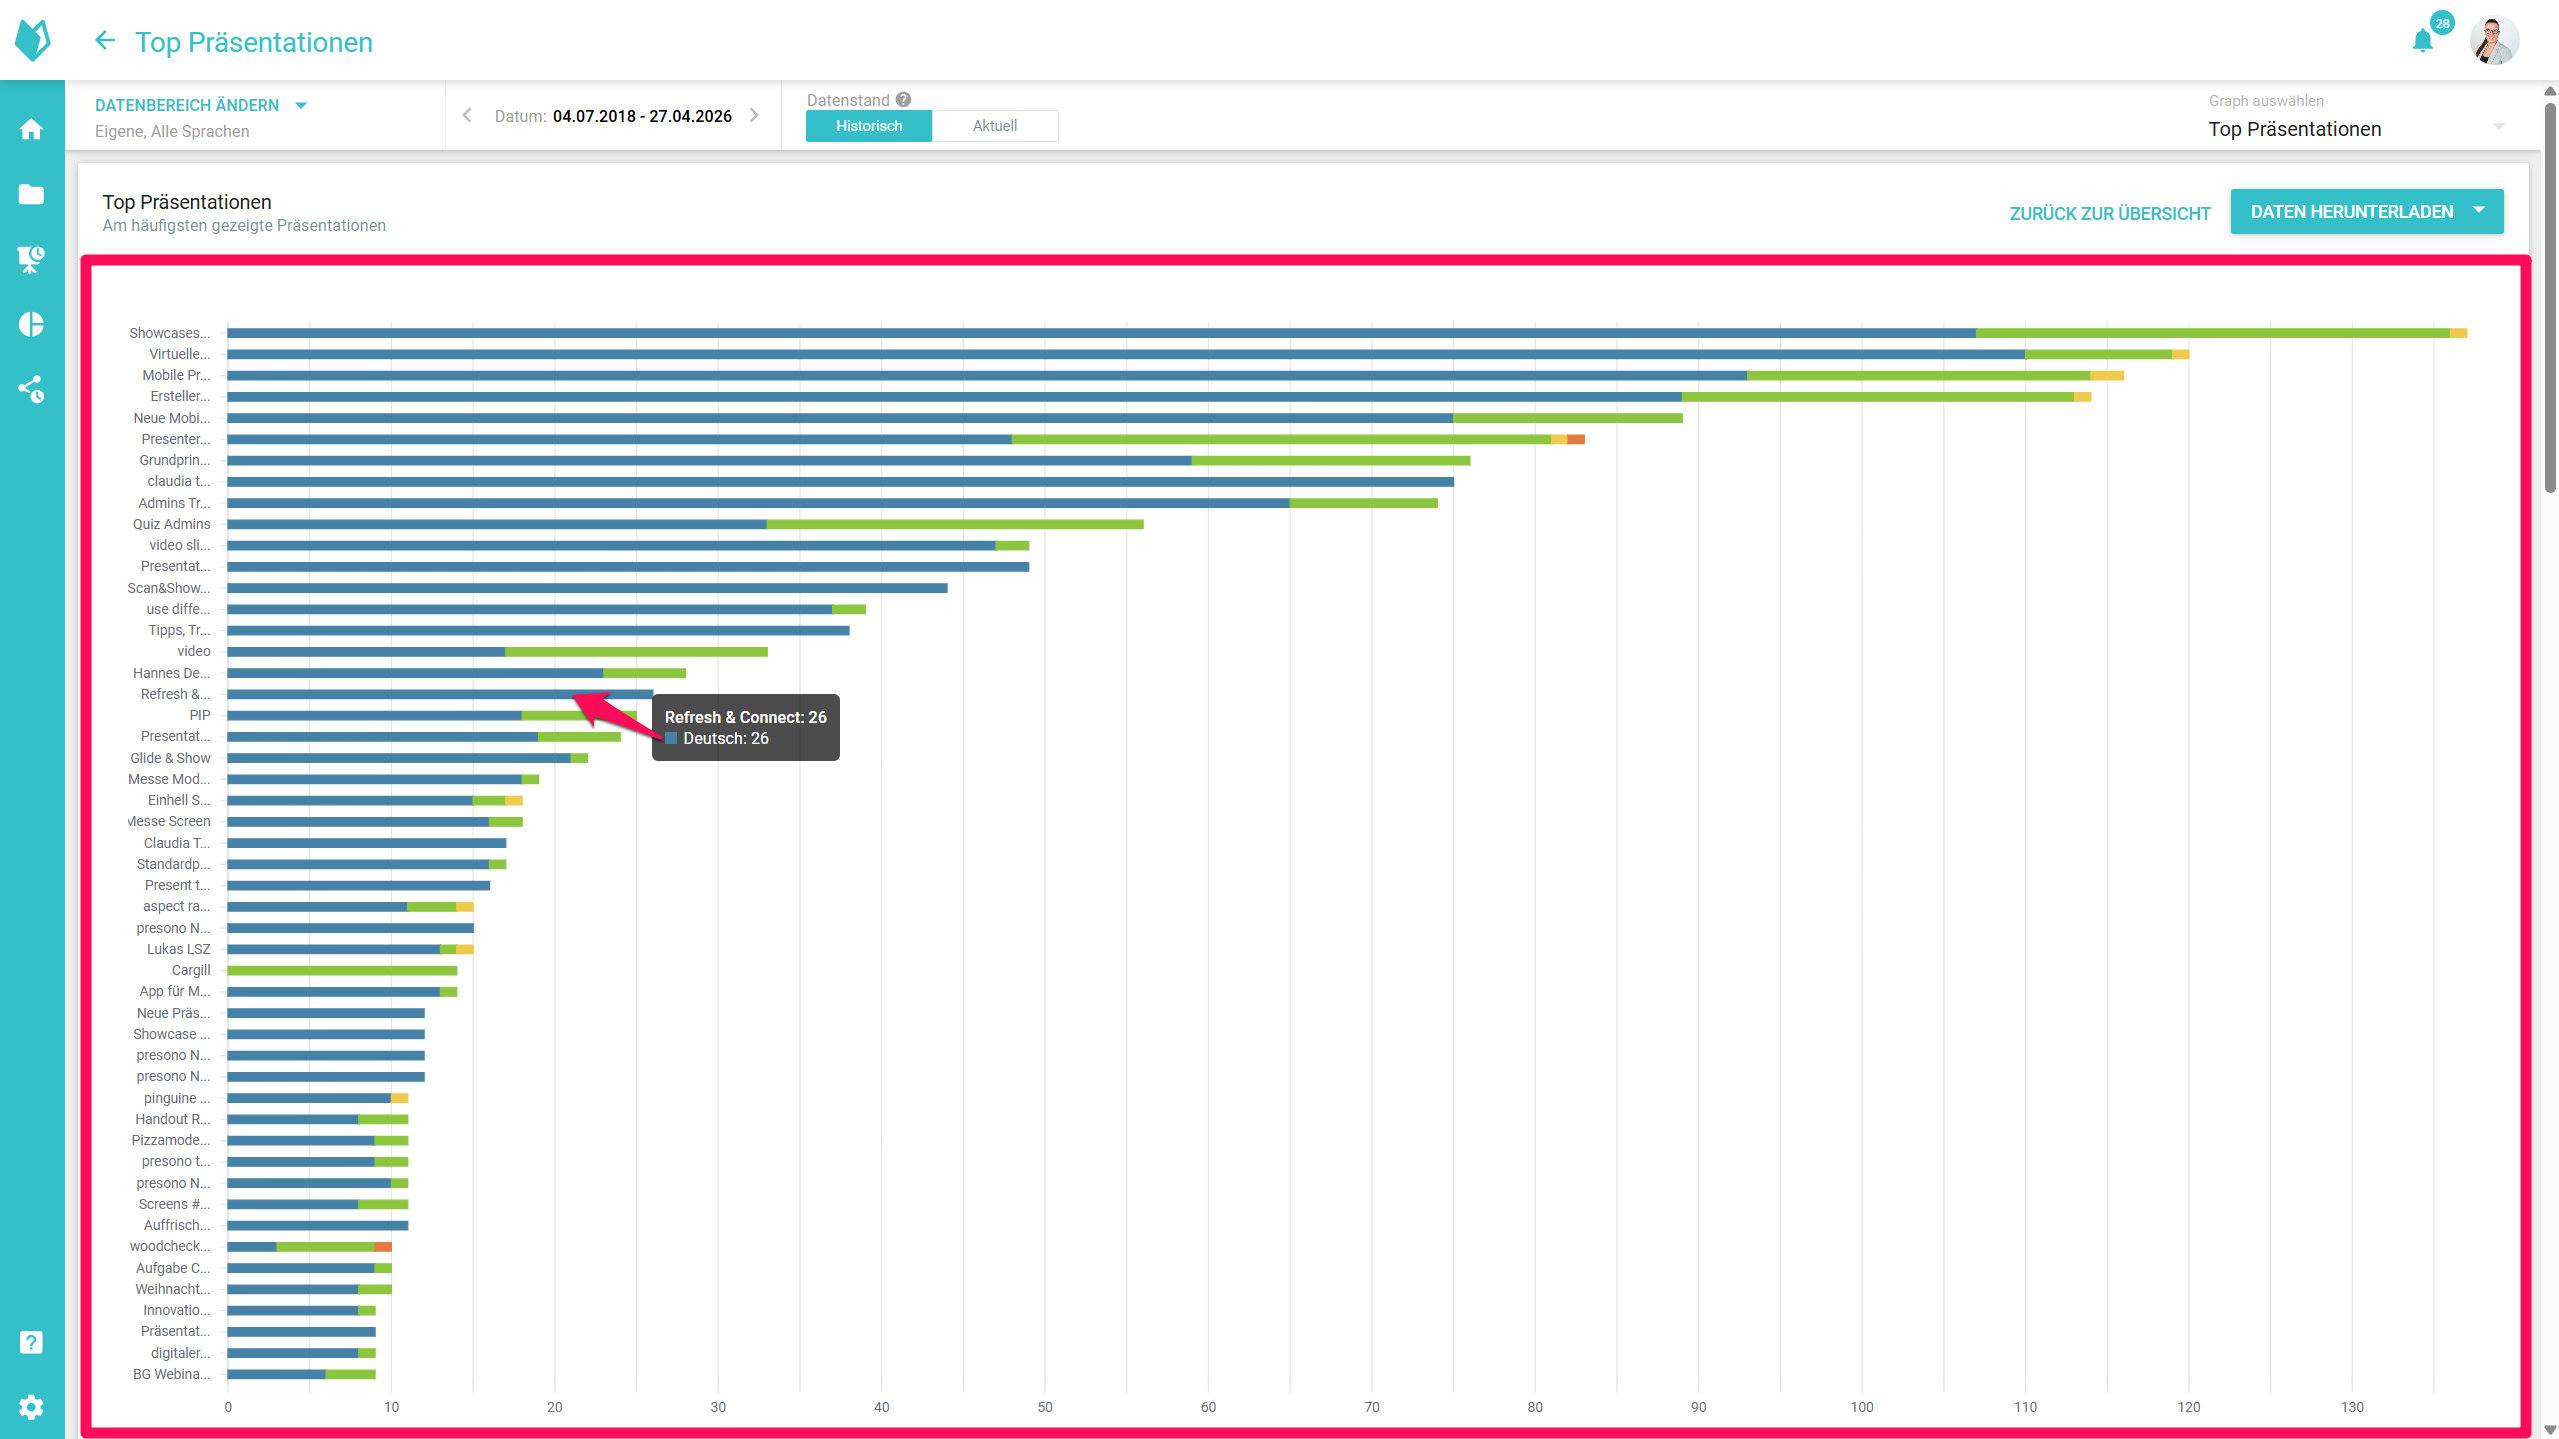Image resolution: width=2559 pixels, height=1439 pixels.
Task: Open the share icon in sidebar
Action: (x=31, y=389)
